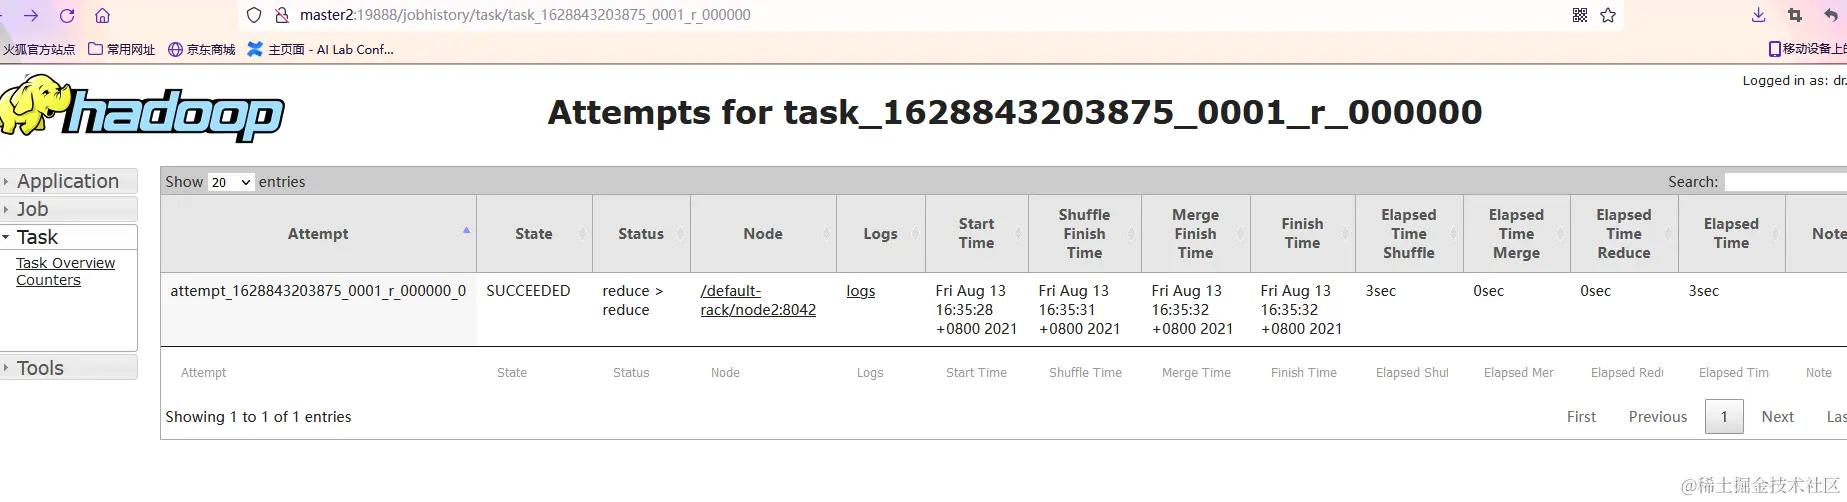Sort table by Attempt column
This screenshot has height=502, width=1847.
(318, 234)
